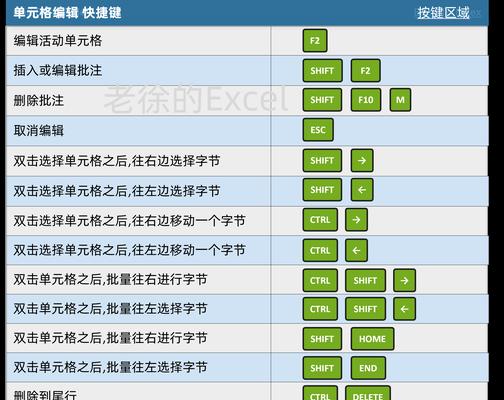Select text 双击选择单元格之后,往左边移动一个字节

coord(130,250)
